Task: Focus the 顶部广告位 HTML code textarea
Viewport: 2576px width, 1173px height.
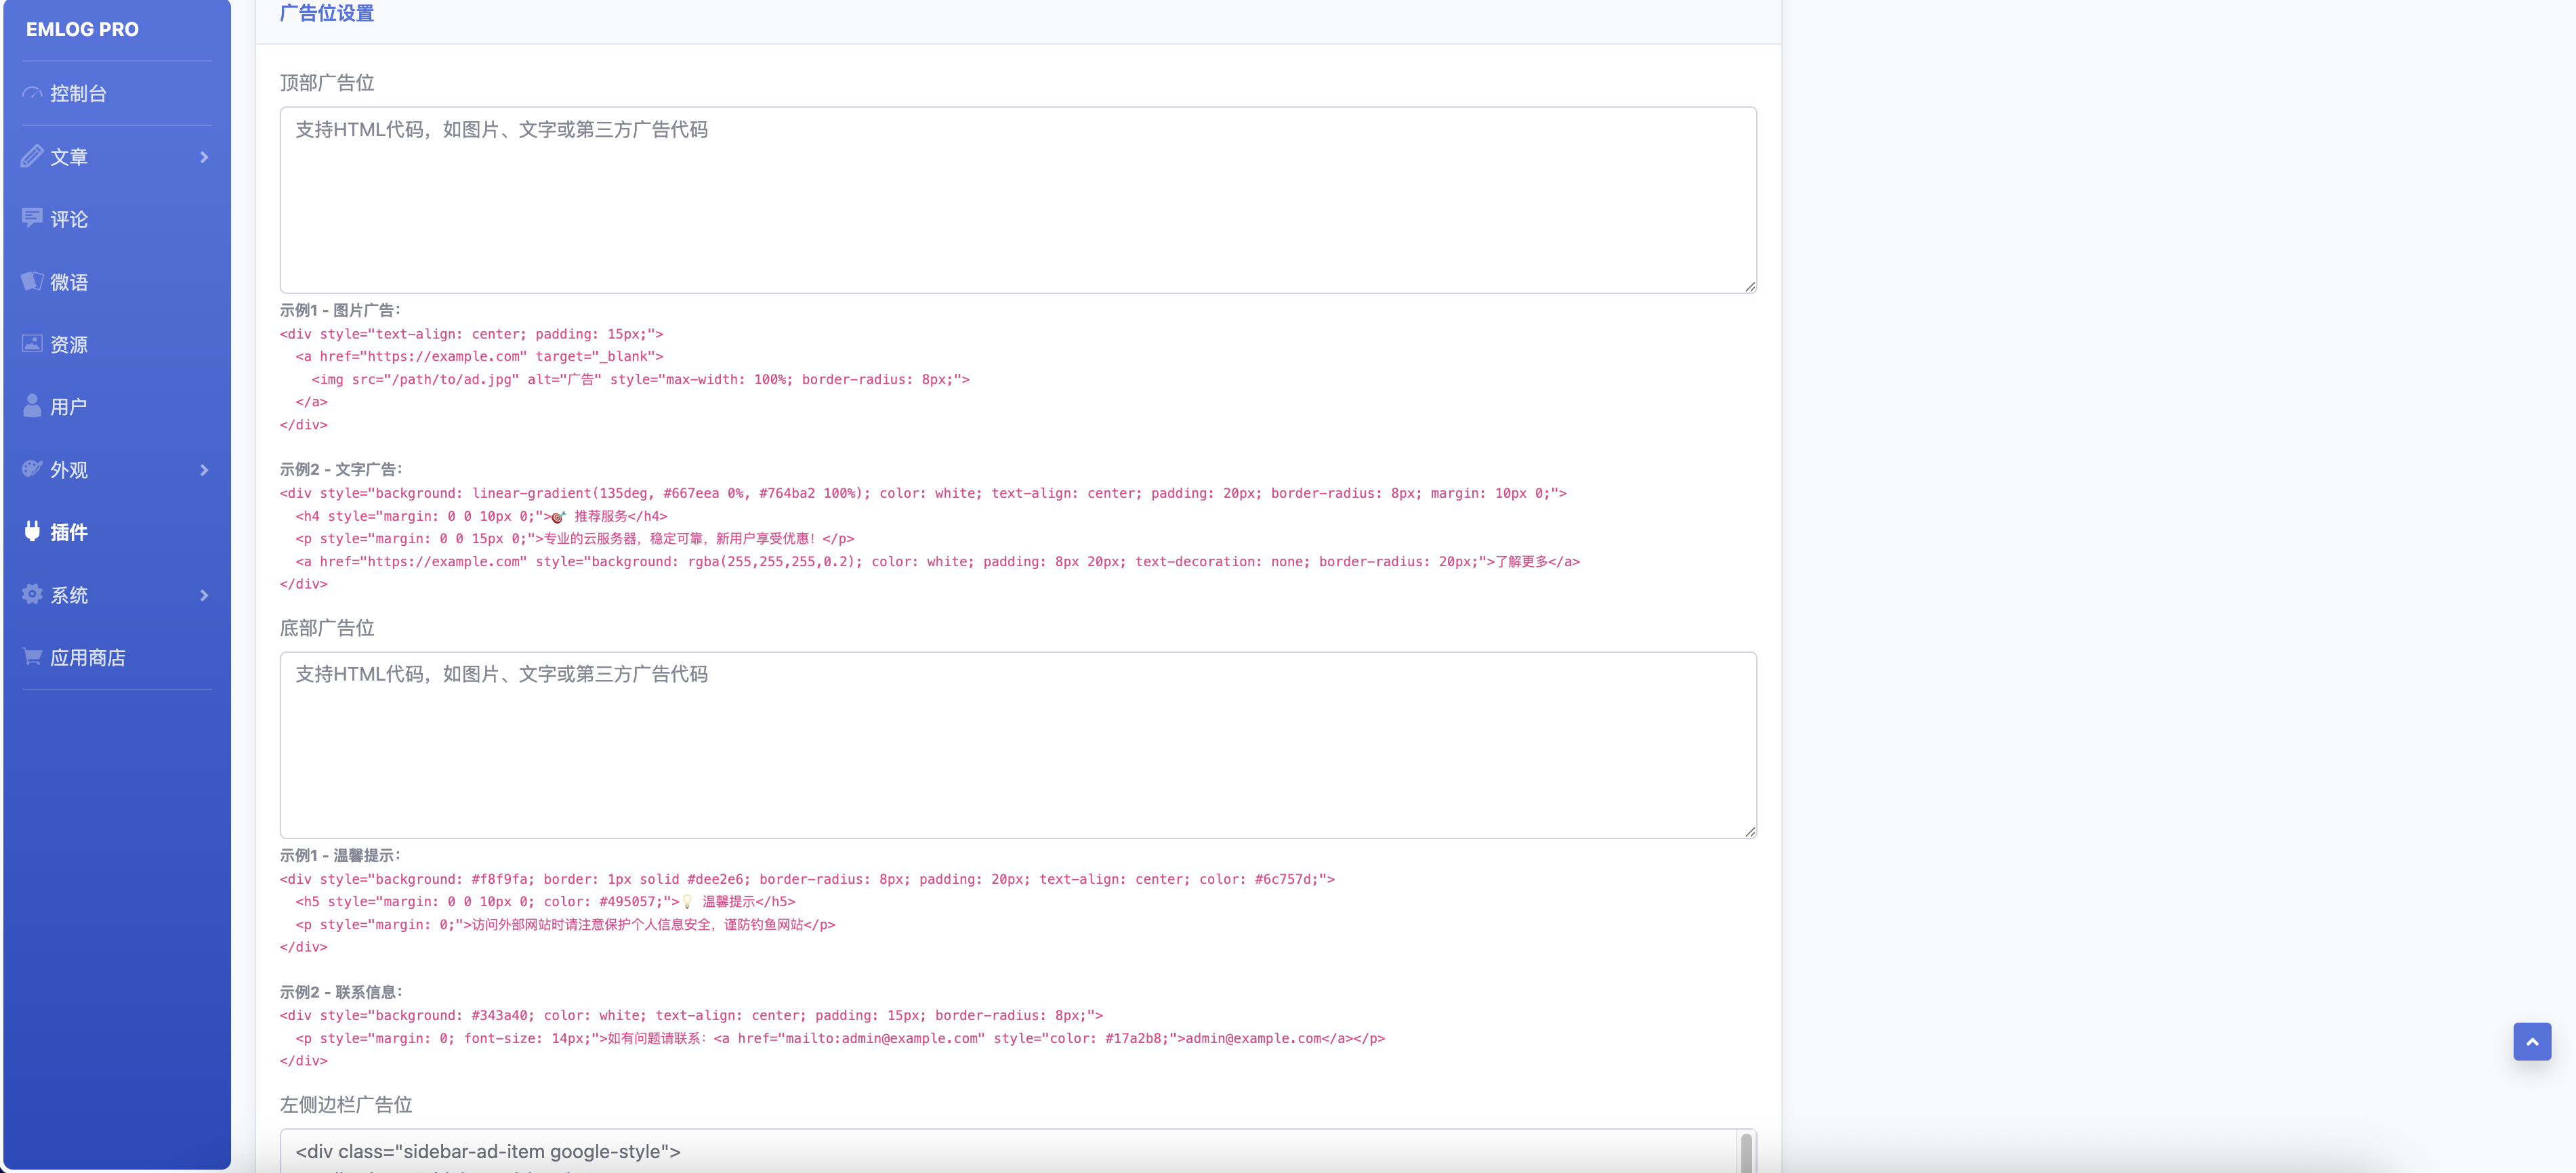Action: pyautogui.click(x=1017, y=200)
